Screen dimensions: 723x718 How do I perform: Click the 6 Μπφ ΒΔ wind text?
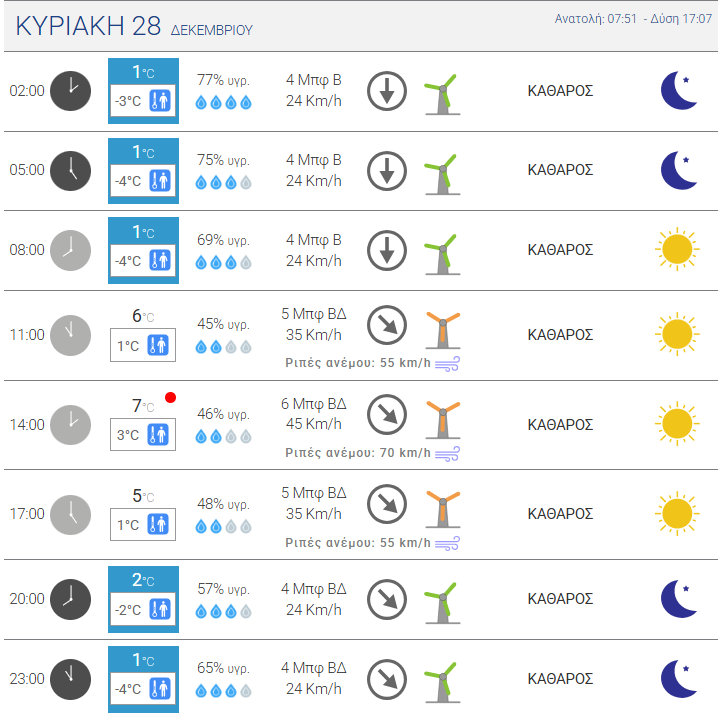point(314,404)
